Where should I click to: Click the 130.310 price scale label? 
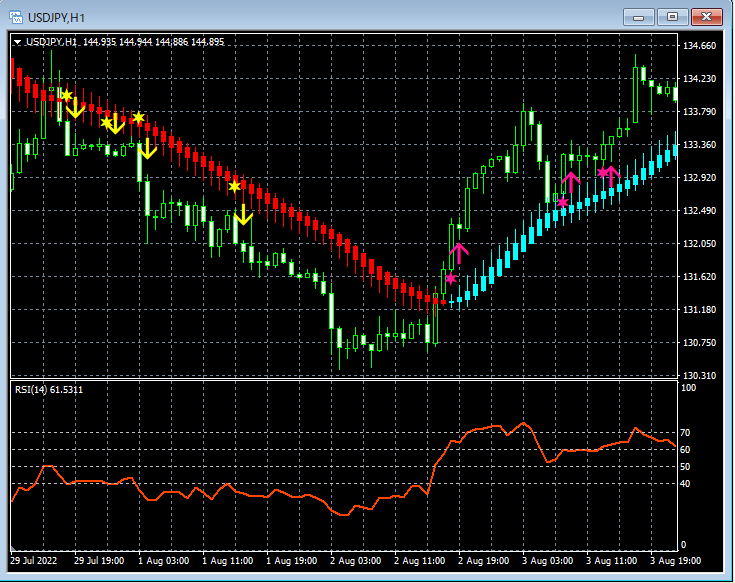[699, 375]
